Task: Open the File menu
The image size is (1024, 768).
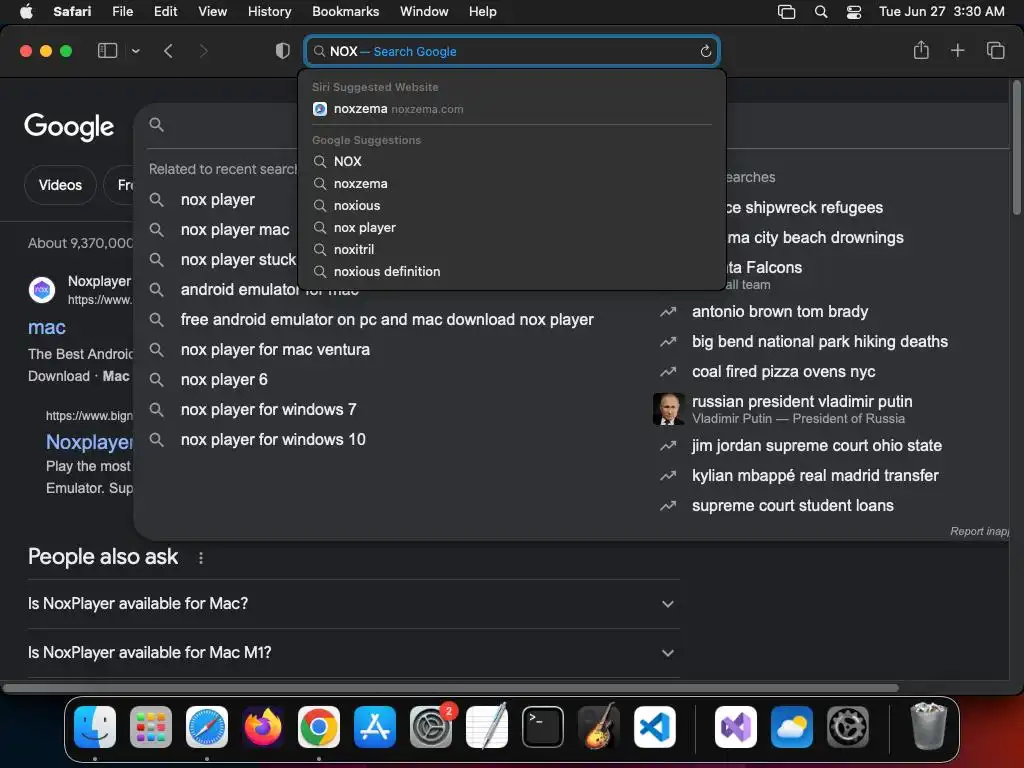Action: point(122,12)
